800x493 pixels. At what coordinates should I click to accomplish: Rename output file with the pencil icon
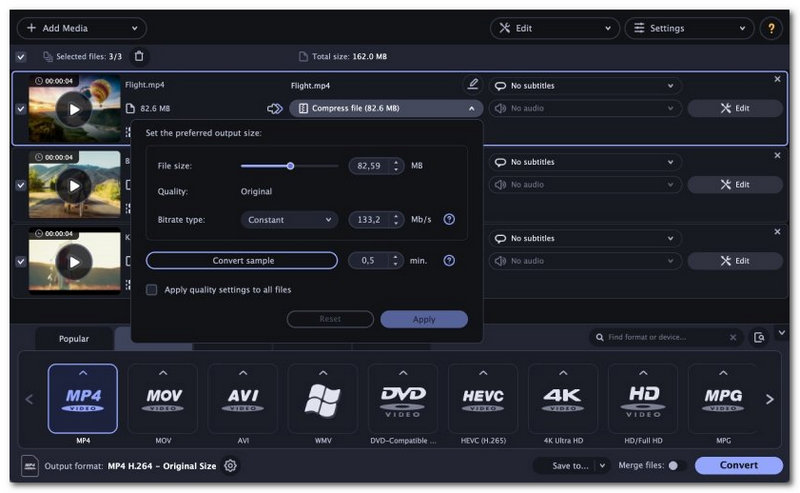[473, 84]
